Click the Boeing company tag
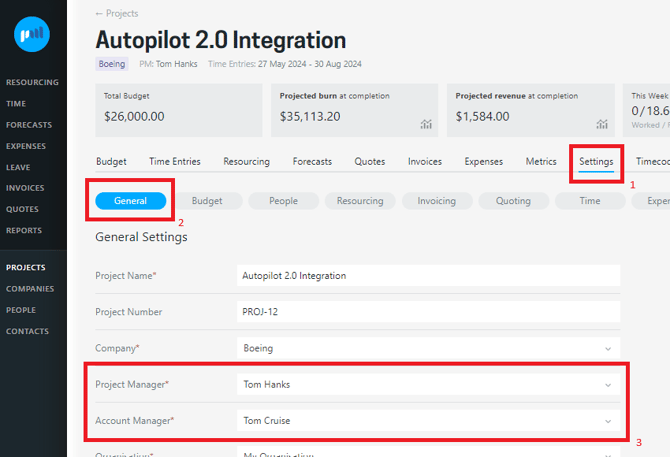Image resolution: width=670 pixels, height=457 pixels. (112, 64)
